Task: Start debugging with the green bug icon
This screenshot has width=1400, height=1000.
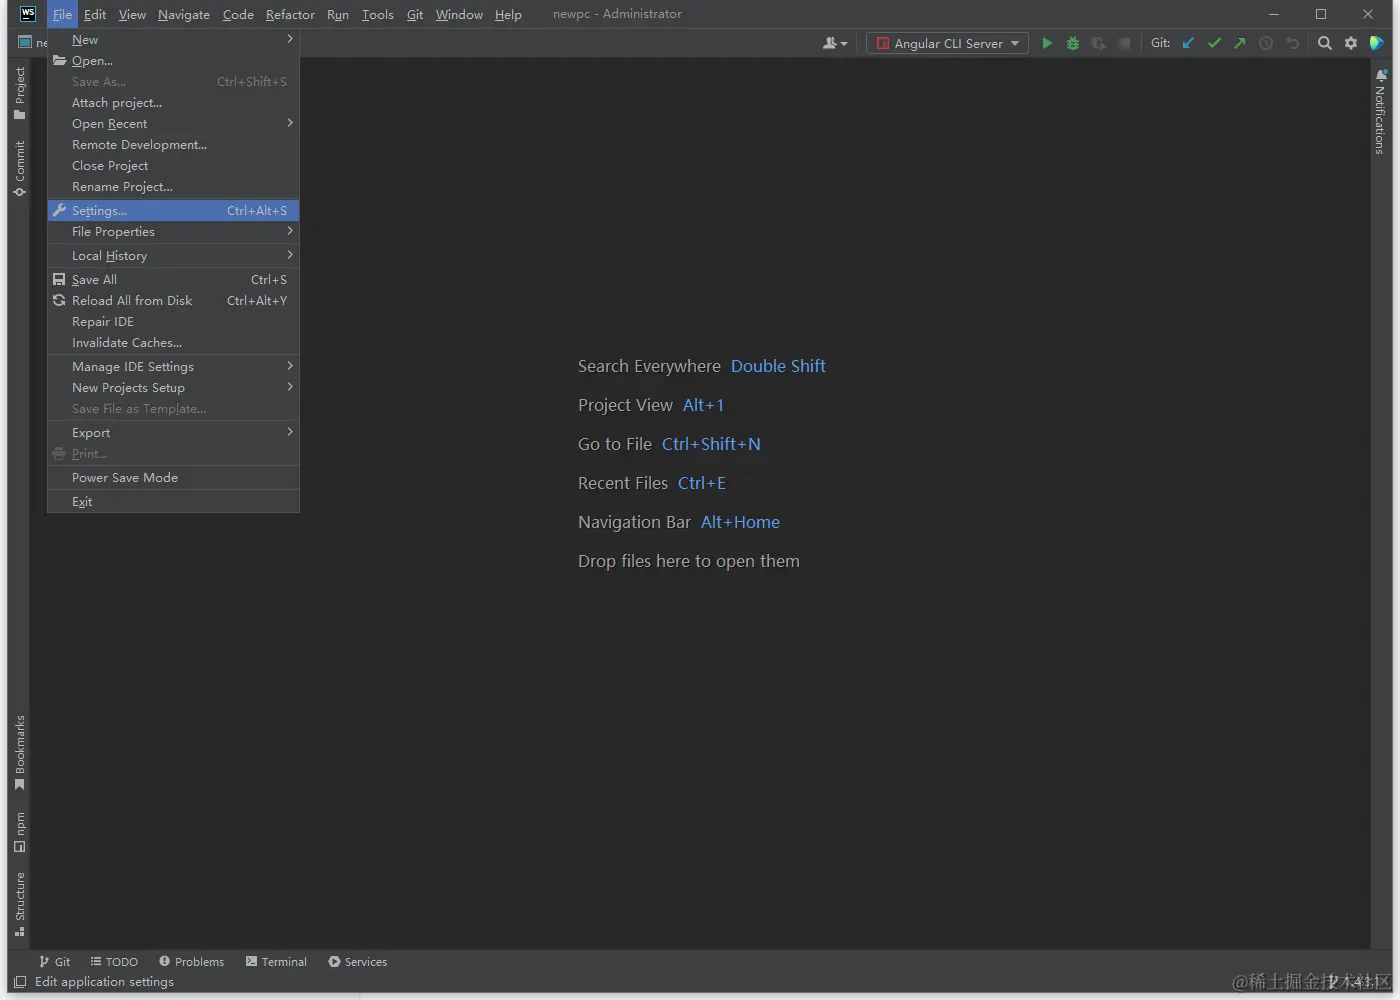Action: [1073, 43]
